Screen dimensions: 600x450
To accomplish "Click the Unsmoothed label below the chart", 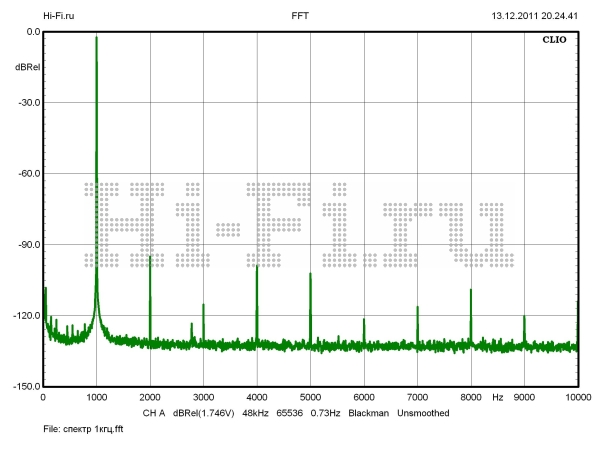I will click(x=429, y=412).
